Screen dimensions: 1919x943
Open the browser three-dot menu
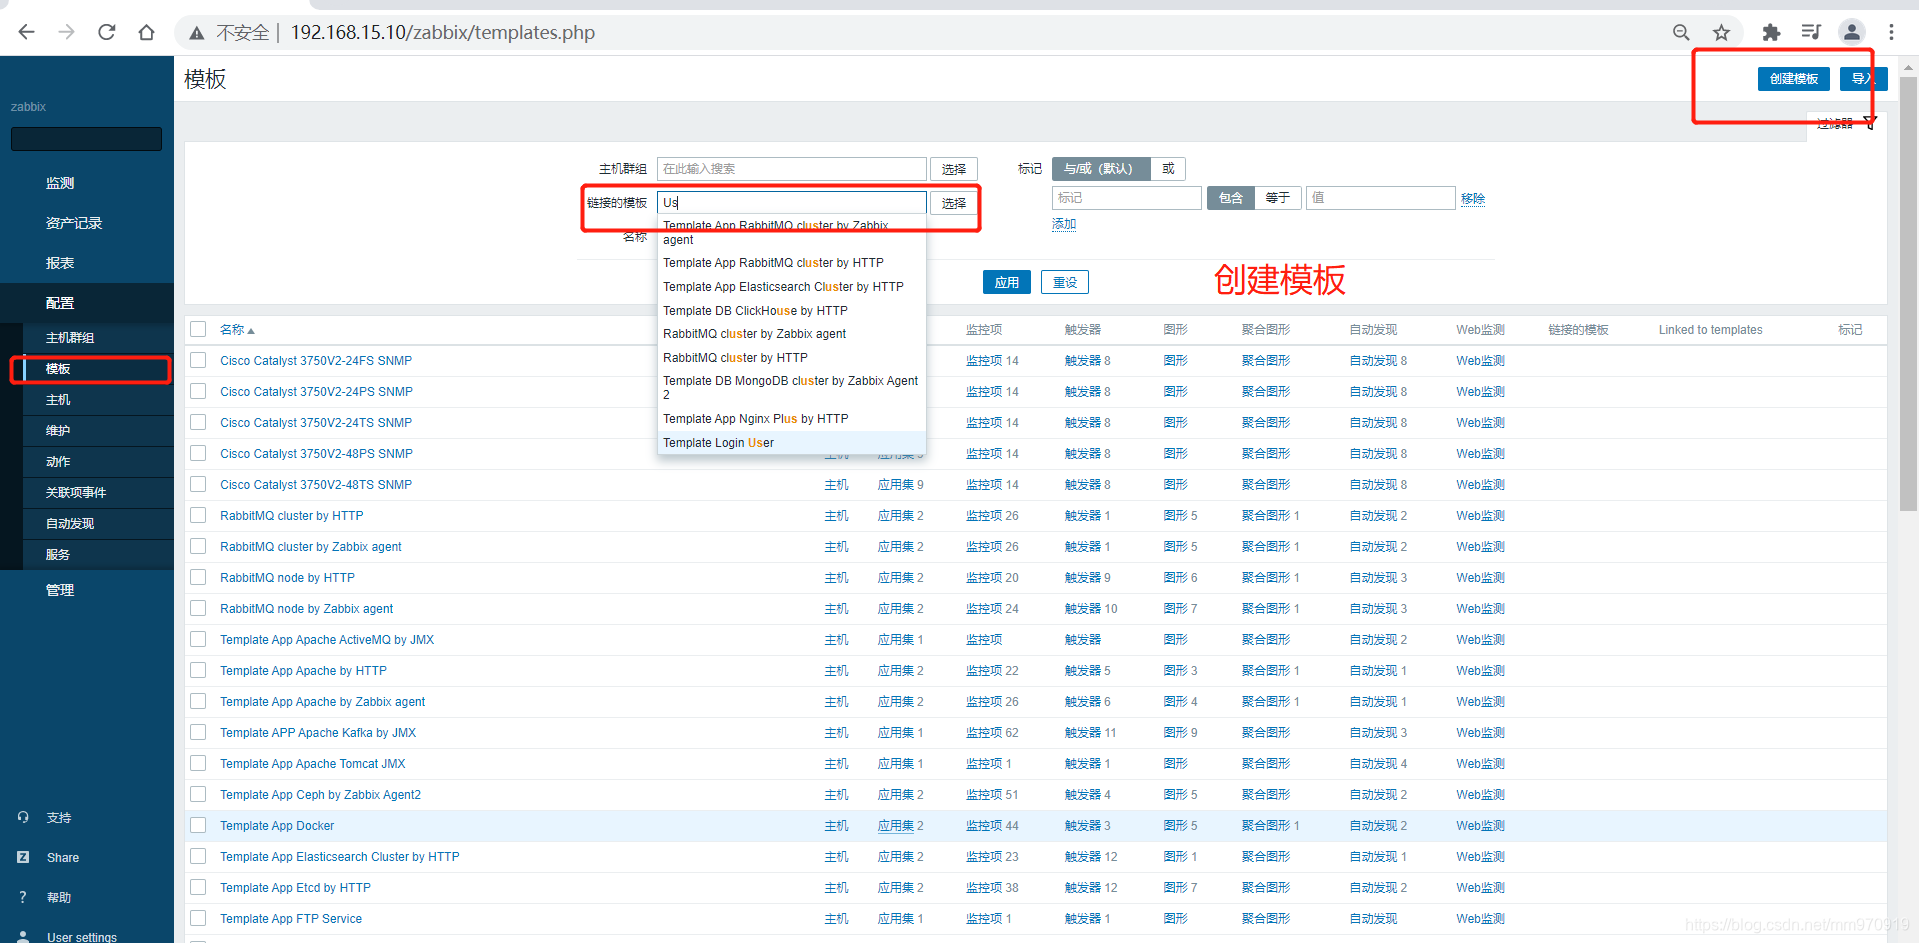click(1891, 32)
